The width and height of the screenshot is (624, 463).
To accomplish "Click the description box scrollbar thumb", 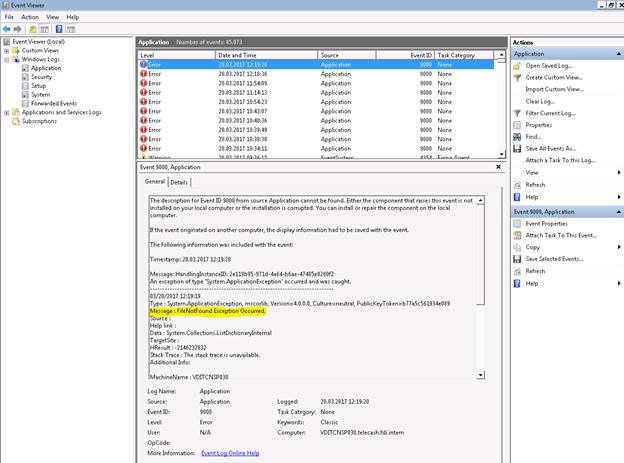I will tap(481, 255).
